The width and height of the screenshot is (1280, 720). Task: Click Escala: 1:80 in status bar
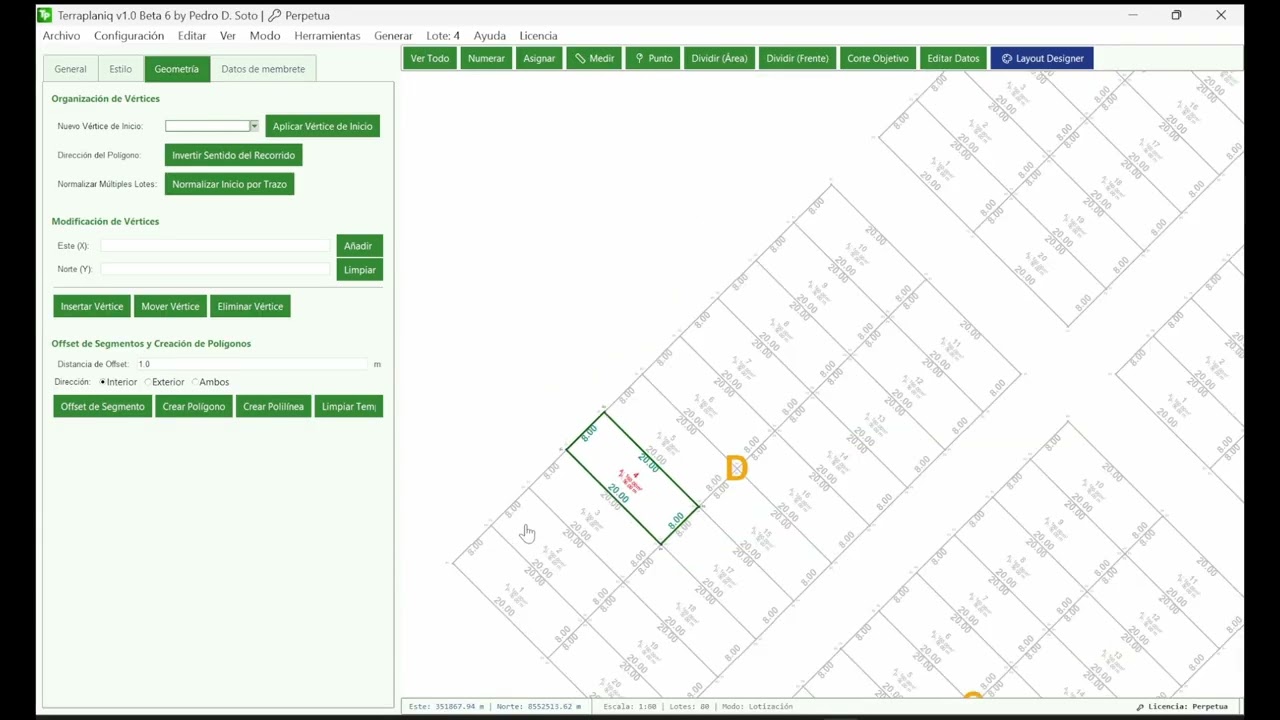pos(630,706)
